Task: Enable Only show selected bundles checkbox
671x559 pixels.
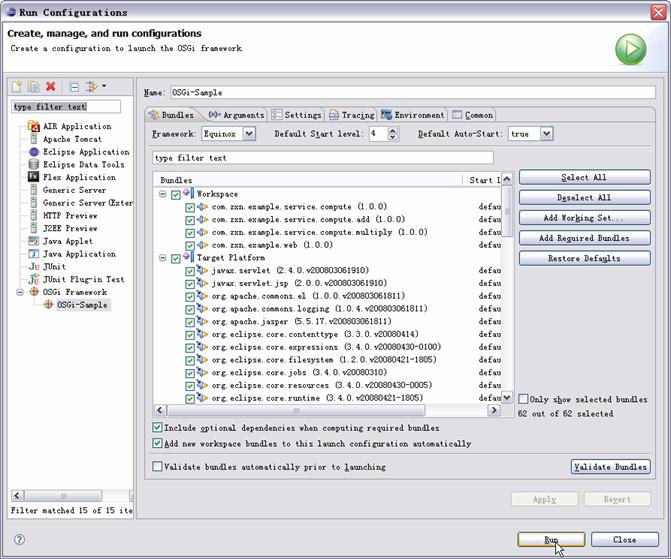Action: tap(523, 399)
